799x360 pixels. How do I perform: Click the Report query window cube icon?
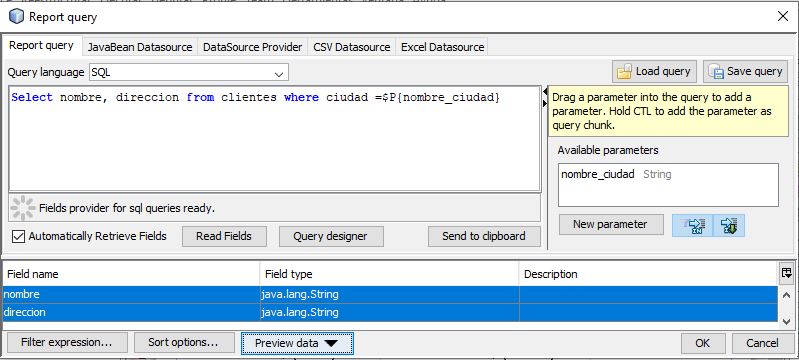16,17
